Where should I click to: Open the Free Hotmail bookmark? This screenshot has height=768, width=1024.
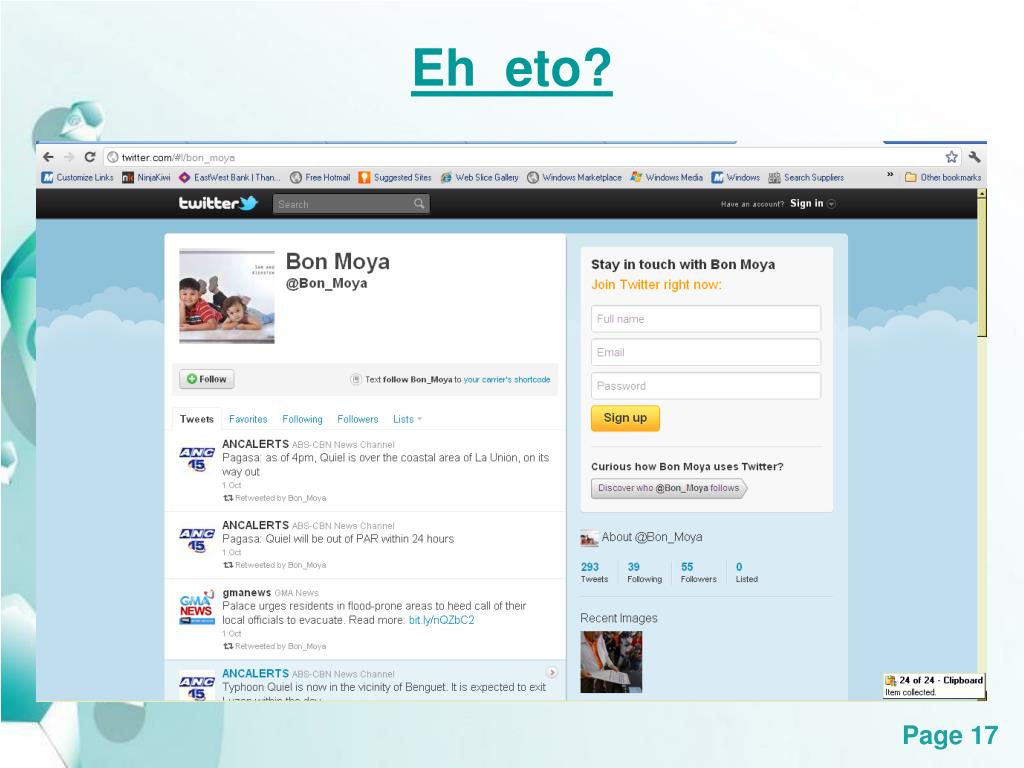point(320,177)
